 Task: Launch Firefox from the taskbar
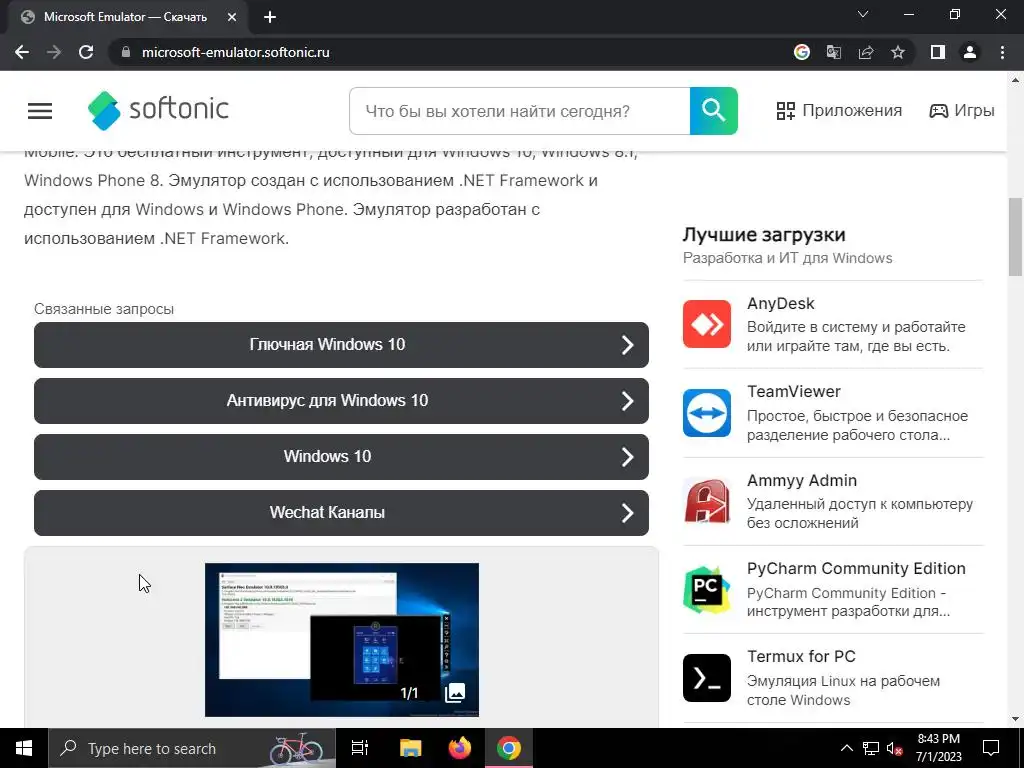[x=460, y=748]
